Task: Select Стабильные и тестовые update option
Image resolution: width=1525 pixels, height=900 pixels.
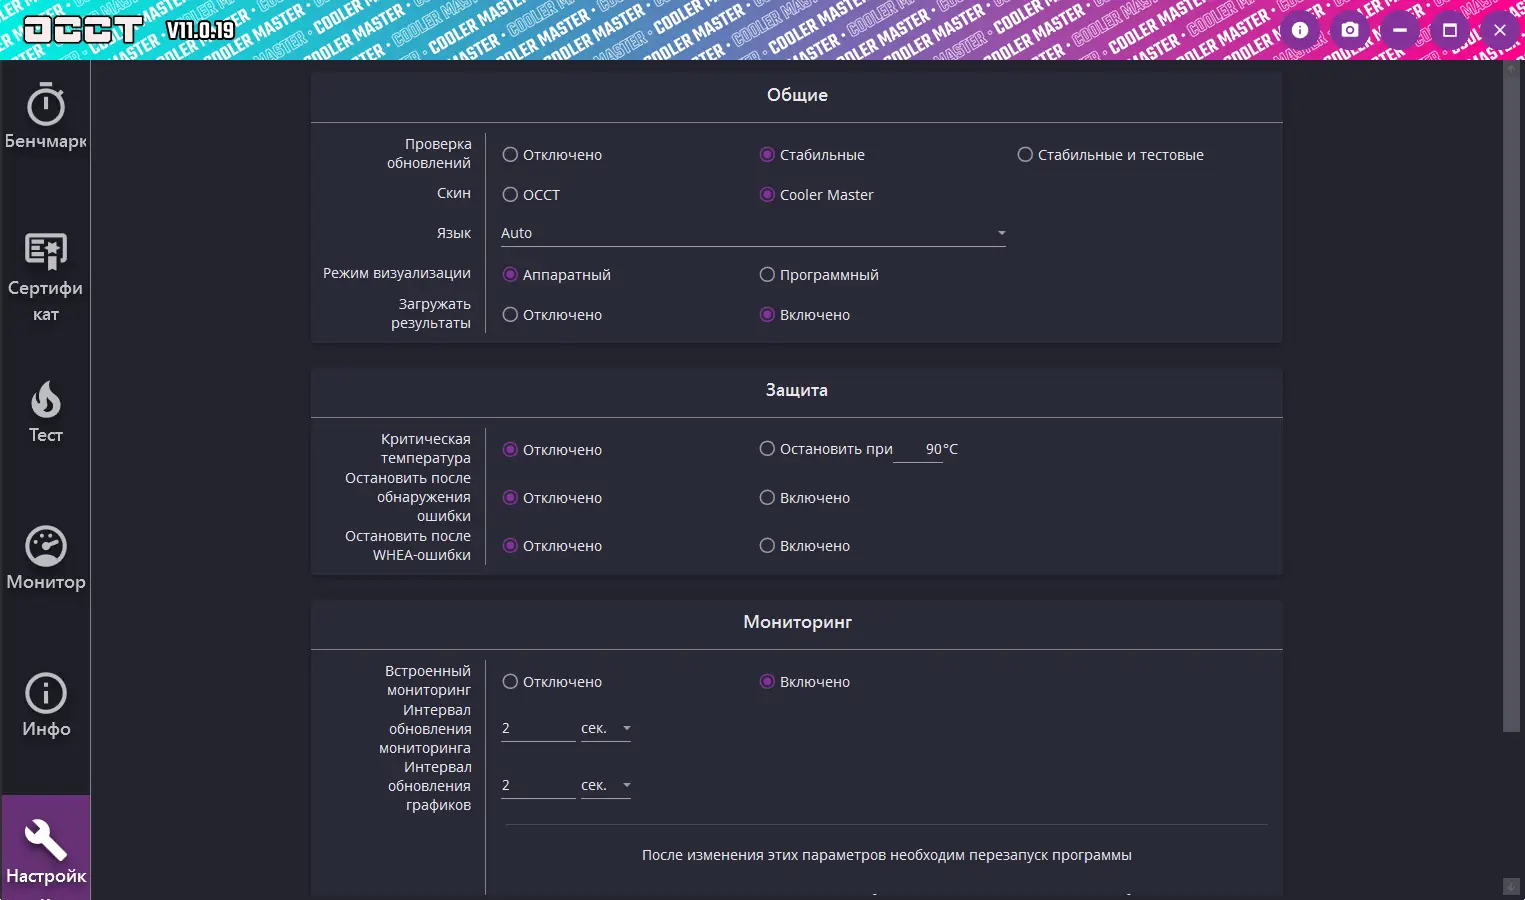Action: [1025, 155]
